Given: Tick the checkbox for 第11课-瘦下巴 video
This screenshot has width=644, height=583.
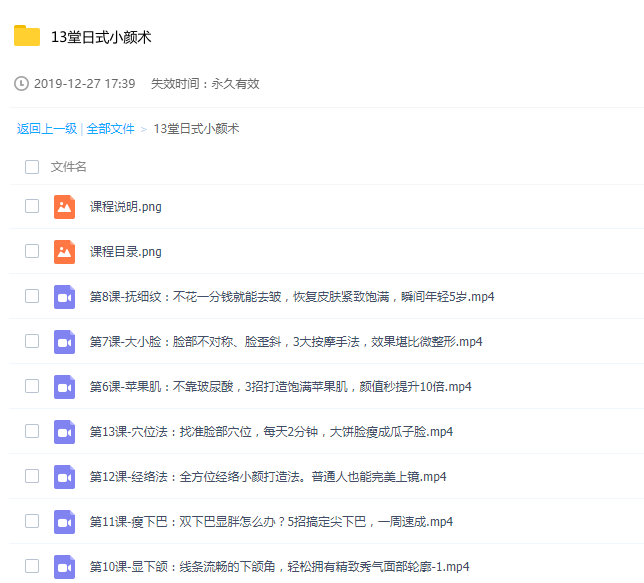Looking at the screenshot, I should tap(32, 521).
